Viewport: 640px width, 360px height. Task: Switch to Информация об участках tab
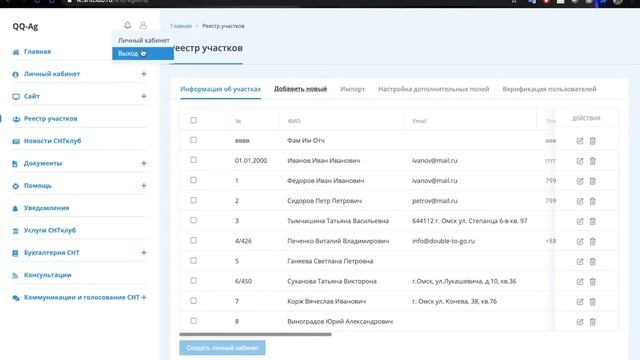click(220, 89)
